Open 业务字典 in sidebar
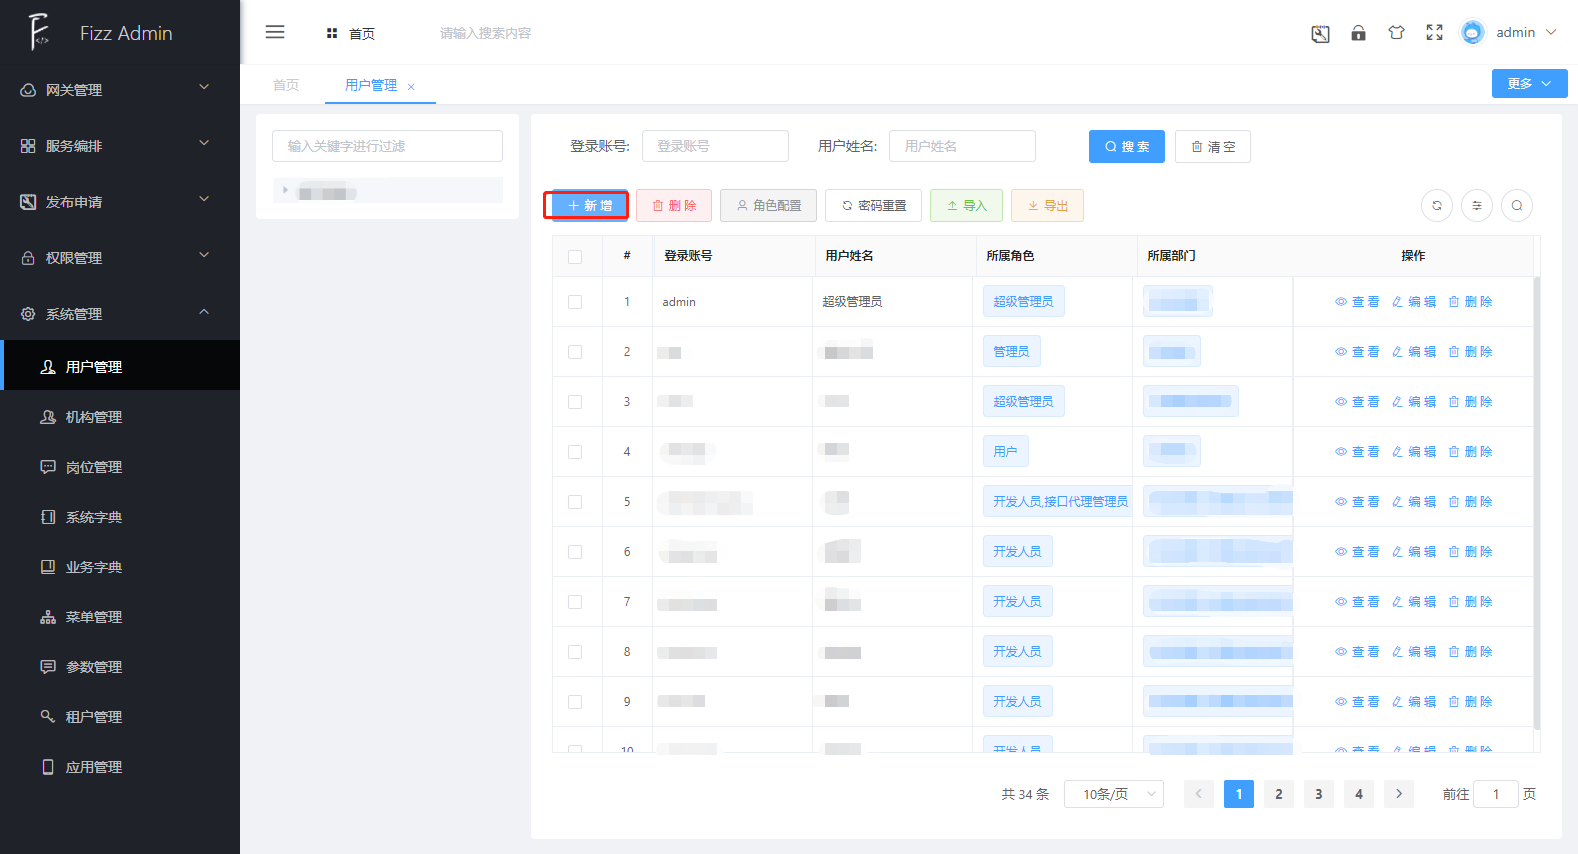Image resolution: width=1578 pixels, height=854 pixels. tap(120, 567)
